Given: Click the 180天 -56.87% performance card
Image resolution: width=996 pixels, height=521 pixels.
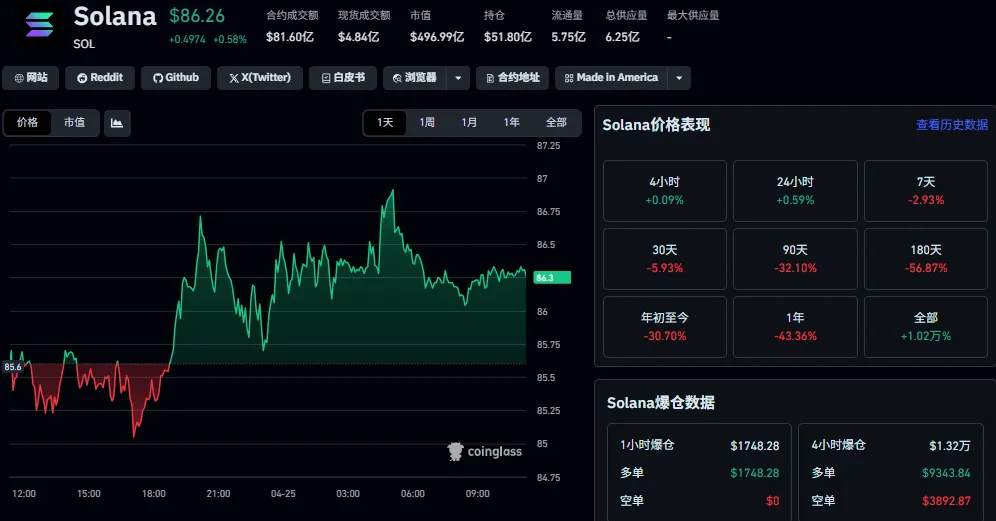Looking at the screenshot, I should [925, 259].
